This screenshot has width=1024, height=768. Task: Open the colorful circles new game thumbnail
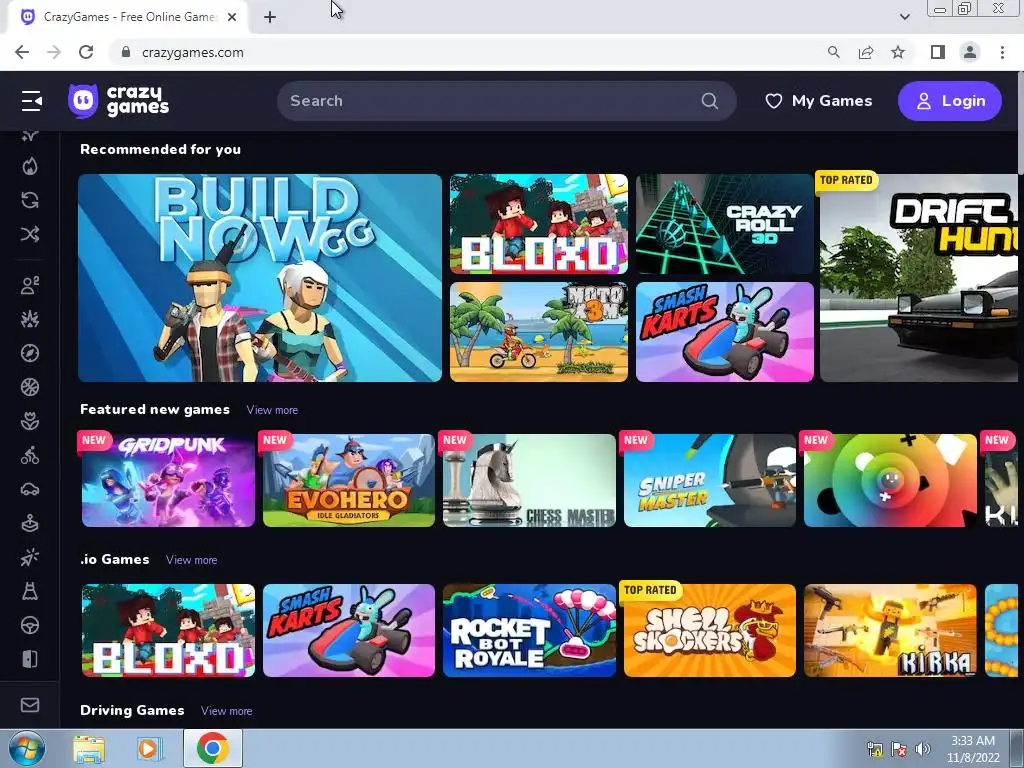point(890,481)
